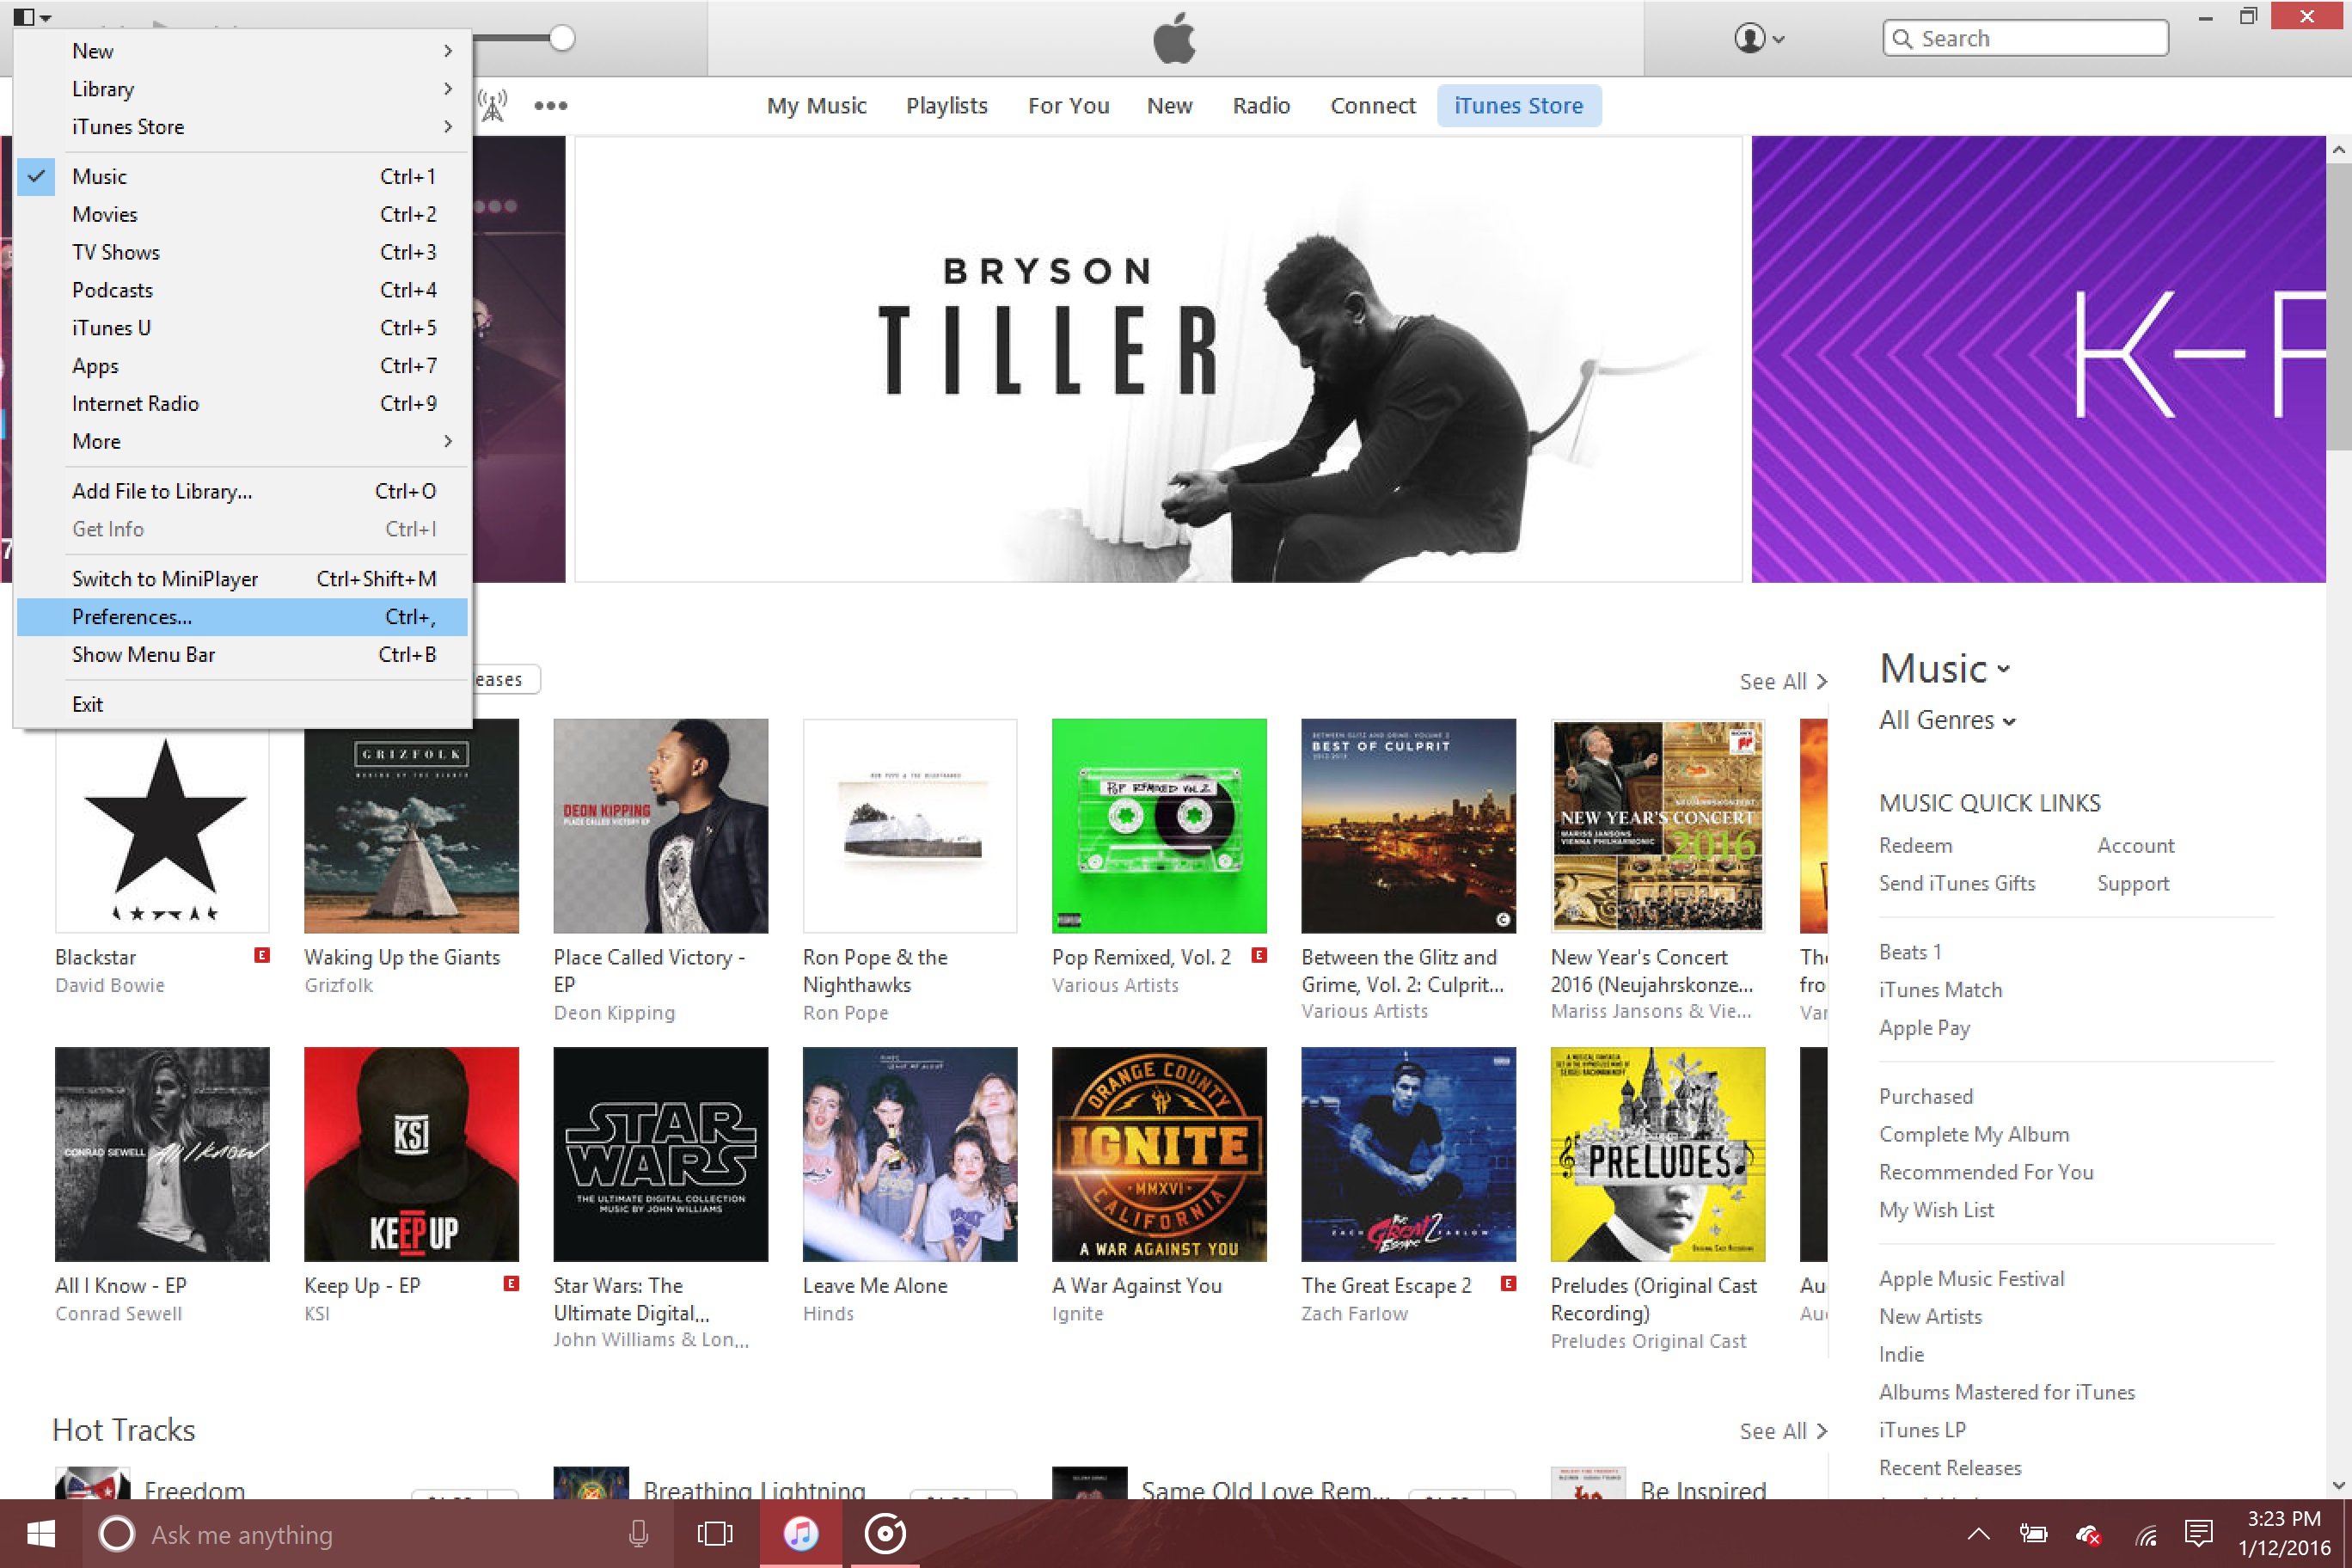Click See All for Hot Tracks
The image size is (2352, 1568).
(1783, 1432)
